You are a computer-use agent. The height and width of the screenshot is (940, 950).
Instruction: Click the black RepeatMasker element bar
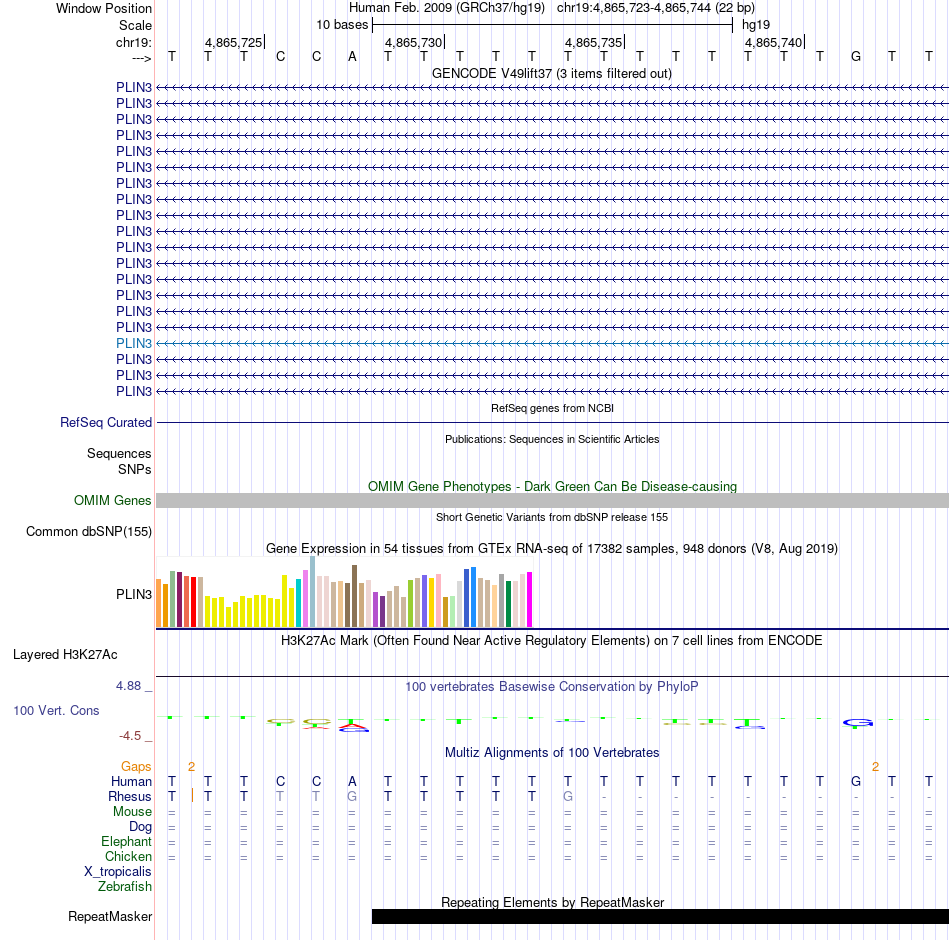click(x=660, y=916)
